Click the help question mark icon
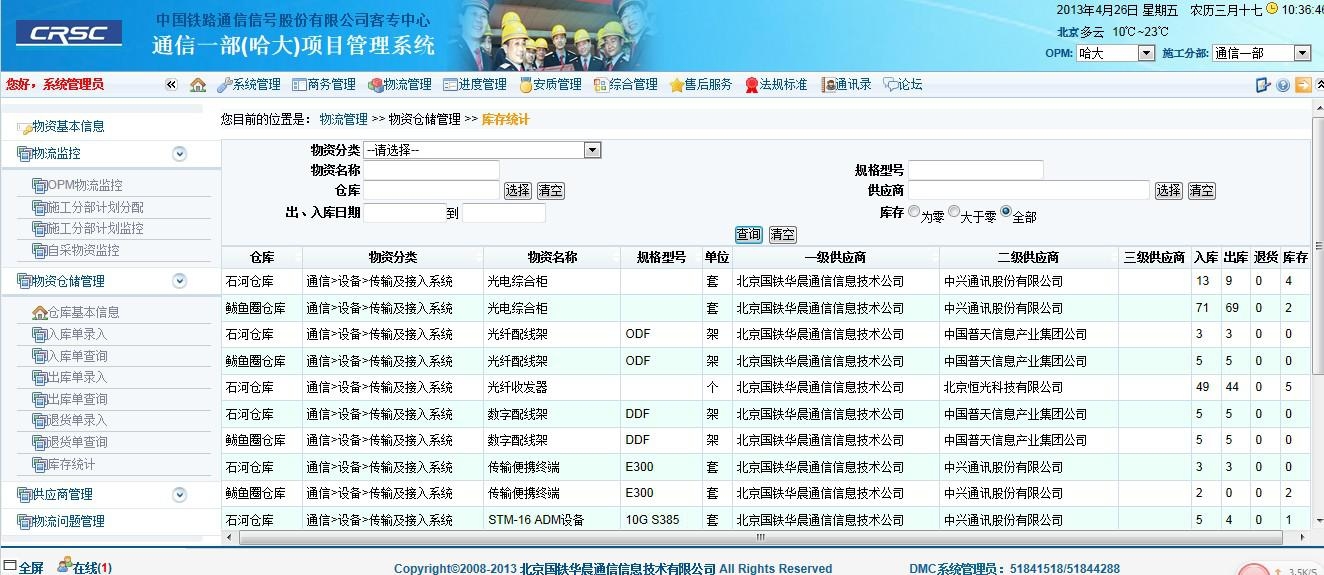 coord(1283,85)
